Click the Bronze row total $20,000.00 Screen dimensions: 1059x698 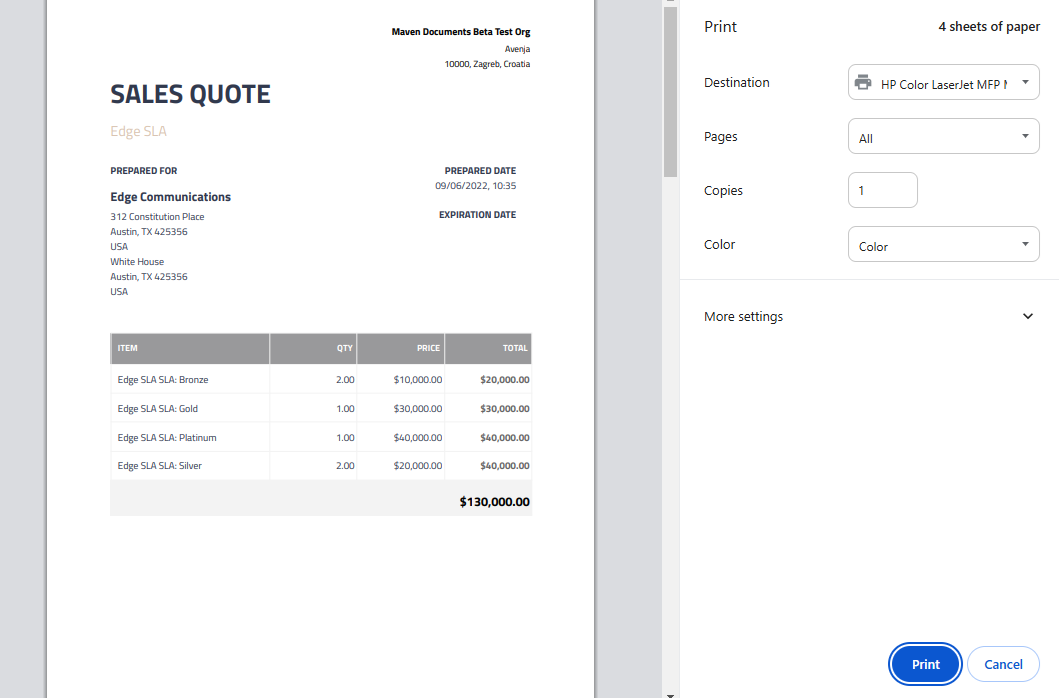point(505,380)
